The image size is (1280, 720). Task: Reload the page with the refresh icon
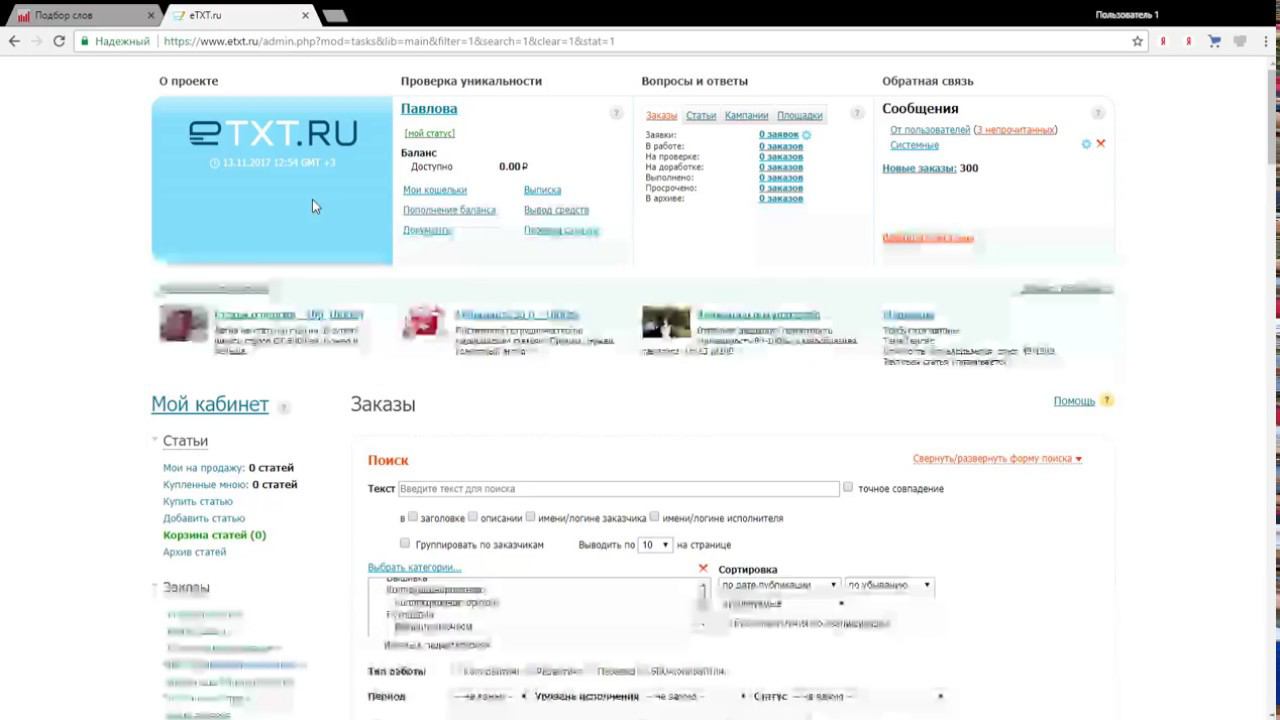pyautogui.click(x=59, y=41)
